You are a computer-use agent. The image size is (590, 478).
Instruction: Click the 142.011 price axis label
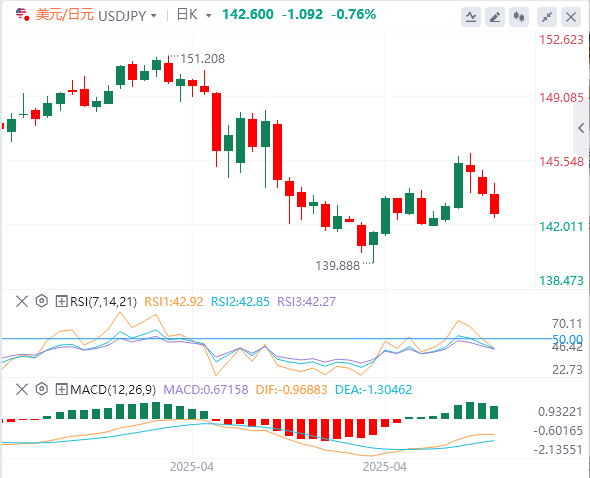[561, 227]
